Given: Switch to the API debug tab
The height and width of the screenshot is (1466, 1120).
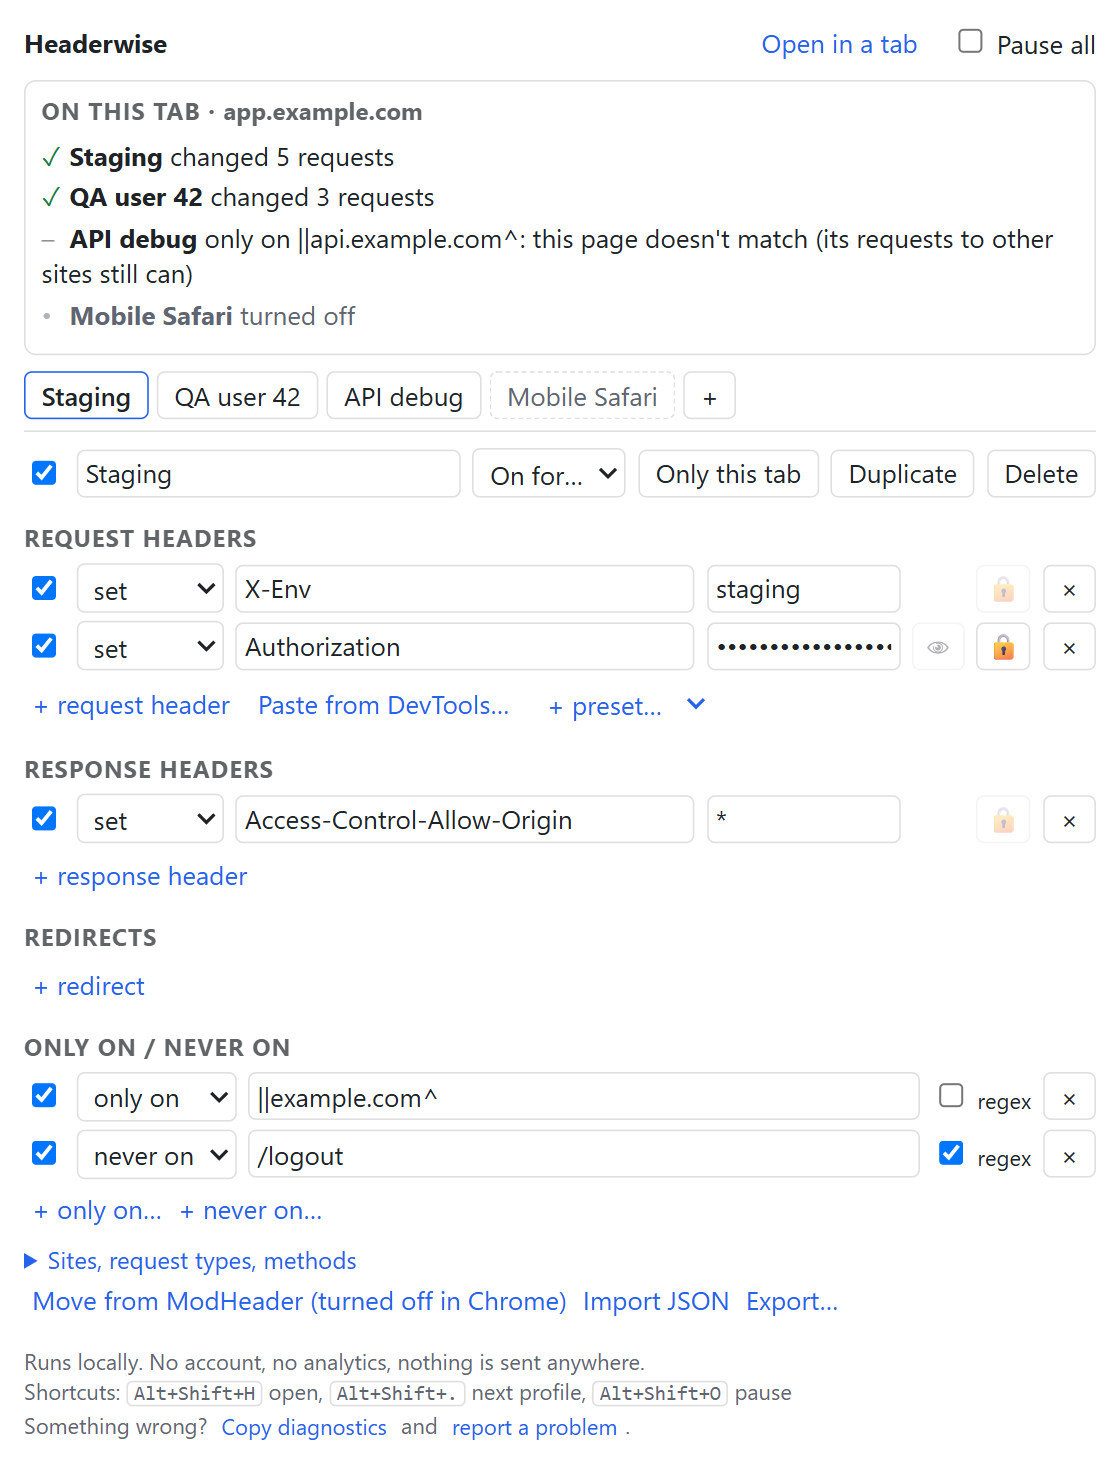Looking at the screenshot, I should click(x=404, y=397).
